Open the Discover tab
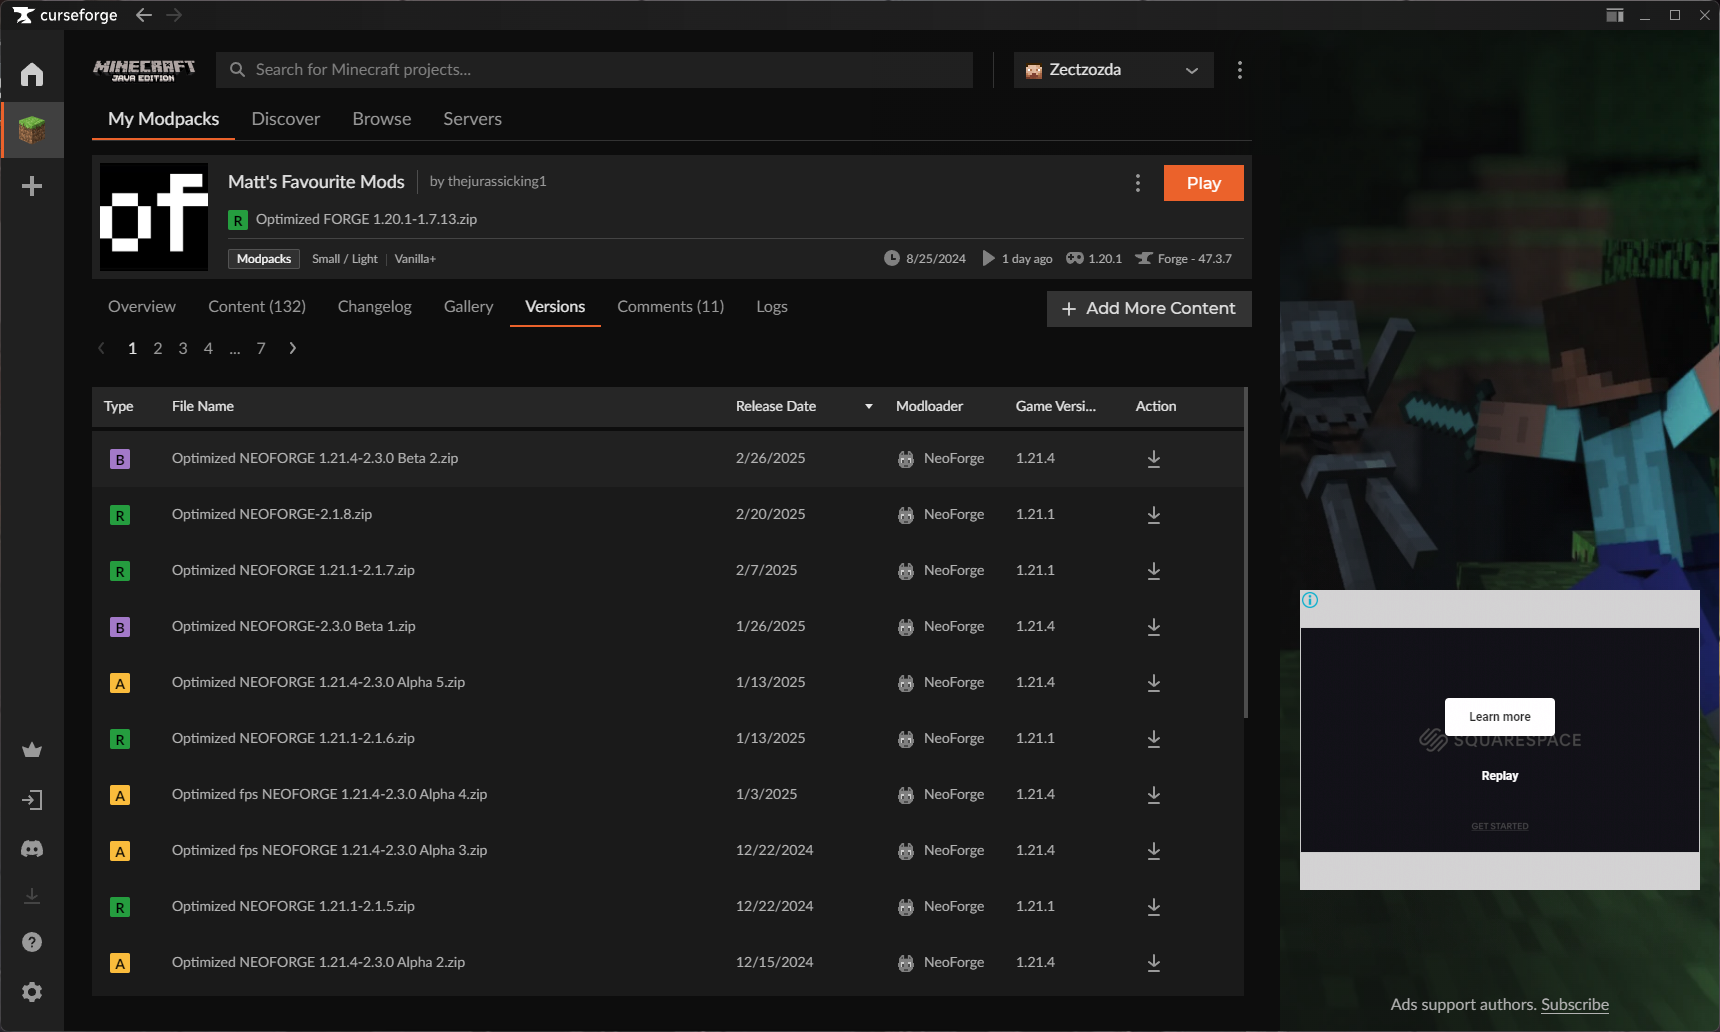The height and width of the screenshot is (1032, 1720). click(x=286, y=119)
